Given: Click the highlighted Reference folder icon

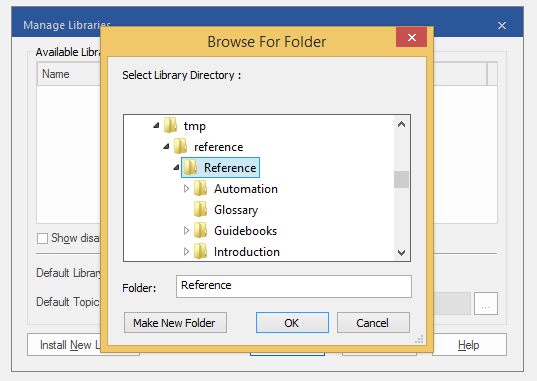Looking at the screenshot, I should tap(190, 167).
